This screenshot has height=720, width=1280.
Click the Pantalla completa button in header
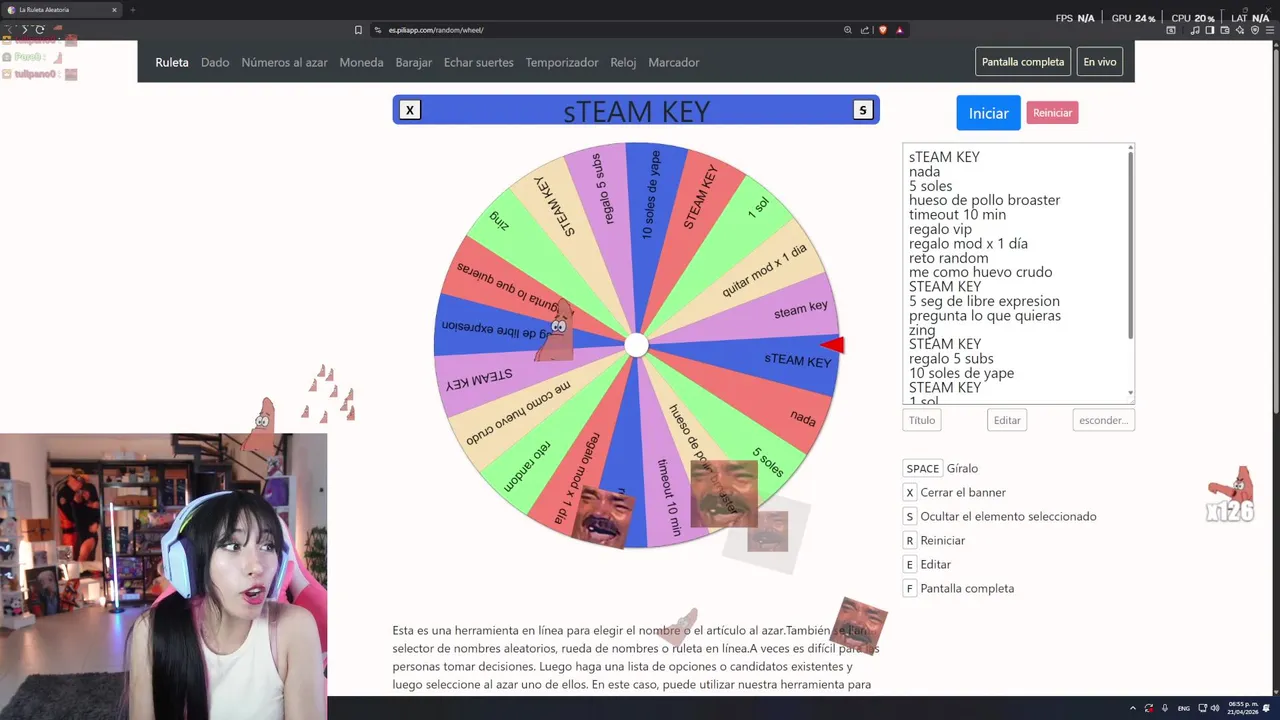[1023, 62]
